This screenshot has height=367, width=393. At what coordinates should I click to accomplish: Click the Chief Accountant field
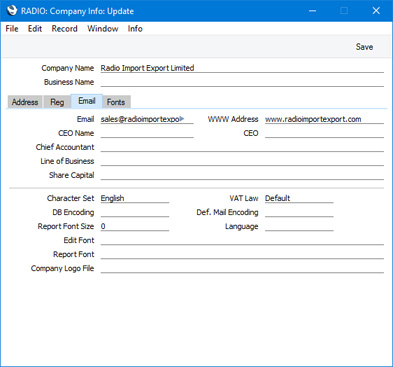[242, 147]
